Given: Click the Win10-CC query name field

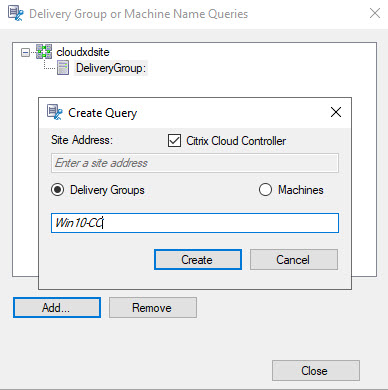Looking at the screenshot, I should [195, 223].
